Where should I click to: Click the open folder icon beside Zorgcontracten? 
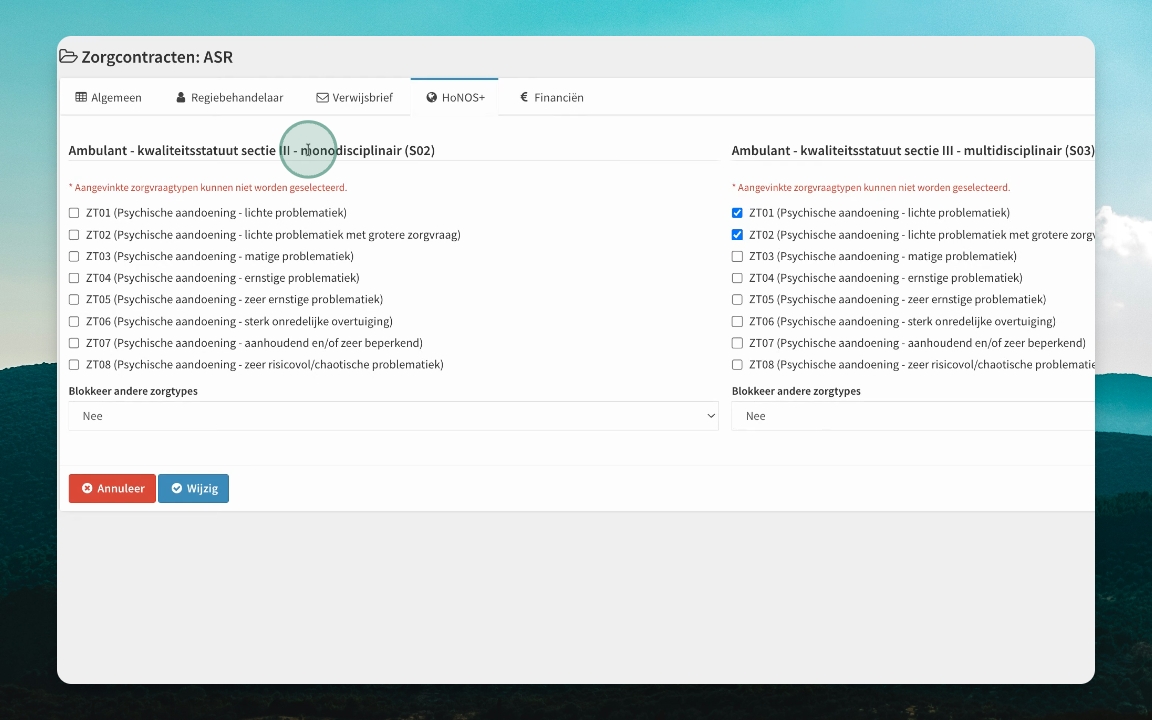point(68,57)
